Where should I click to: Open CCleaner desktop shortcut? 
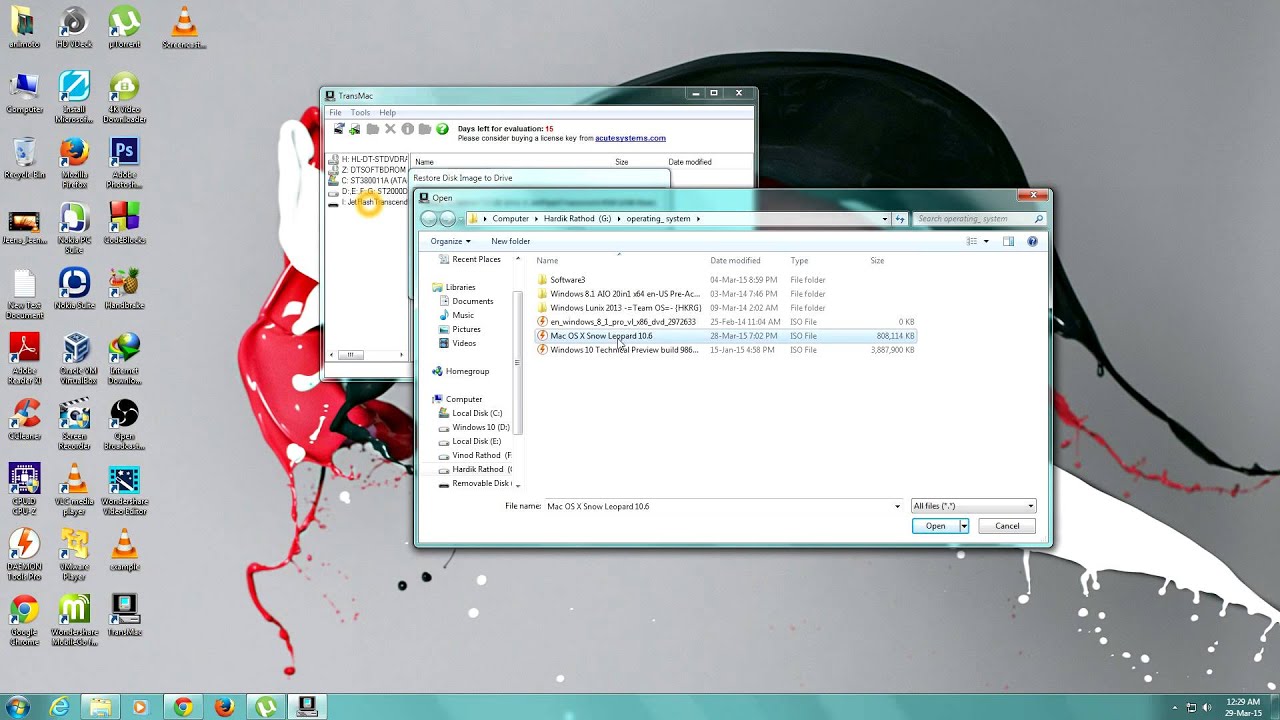pyautogui.click(x=25, y=420)
